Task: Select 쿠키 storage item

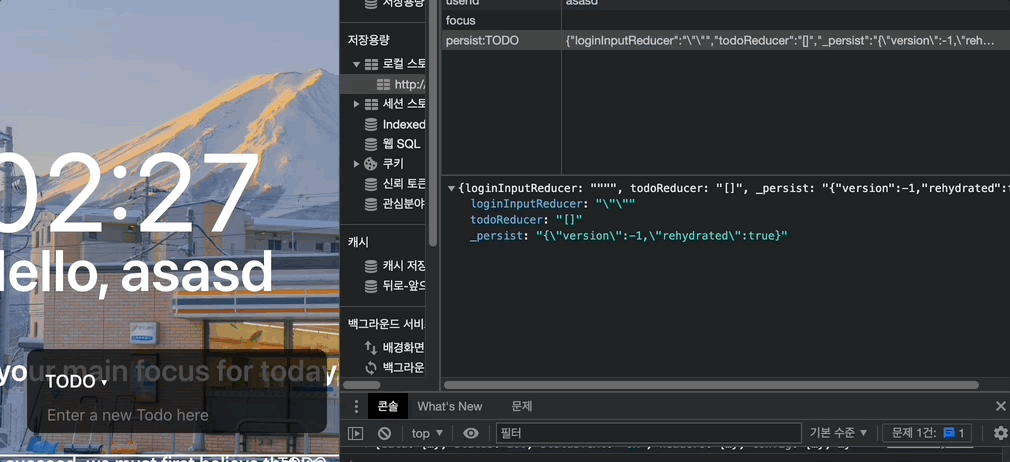Action: [x=393, y=164]
